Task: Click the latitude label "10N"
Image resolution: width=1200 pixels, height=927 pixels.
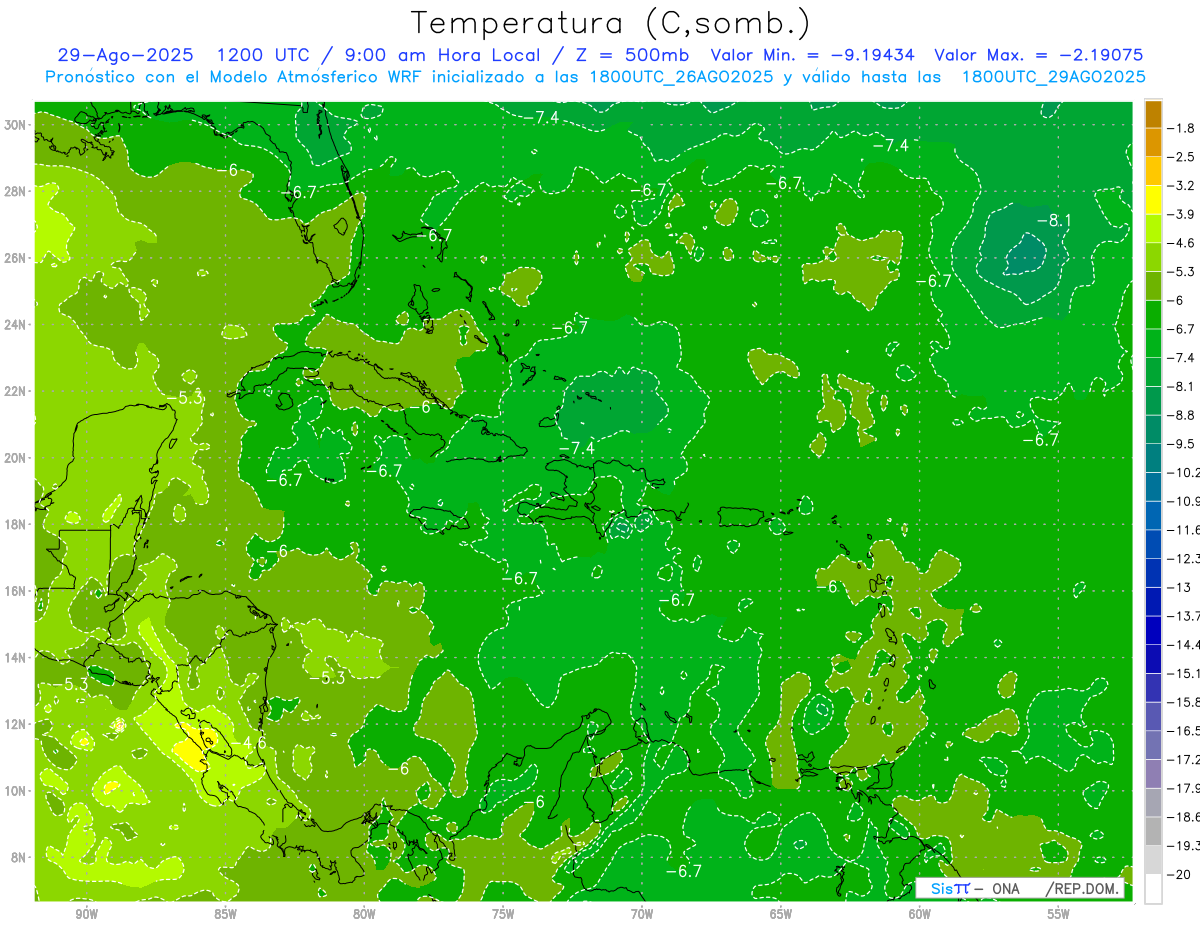Action: [17, 791]
